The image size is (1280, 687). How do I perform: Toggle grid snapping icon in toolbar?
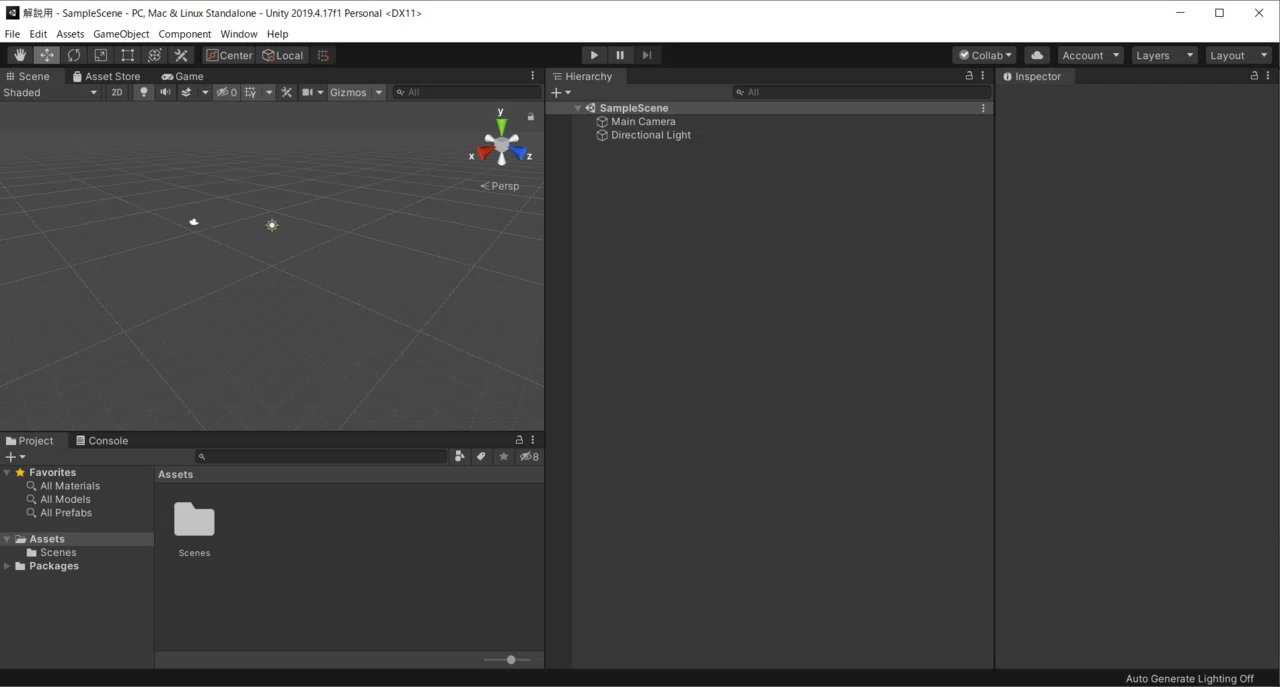(322, 55)
